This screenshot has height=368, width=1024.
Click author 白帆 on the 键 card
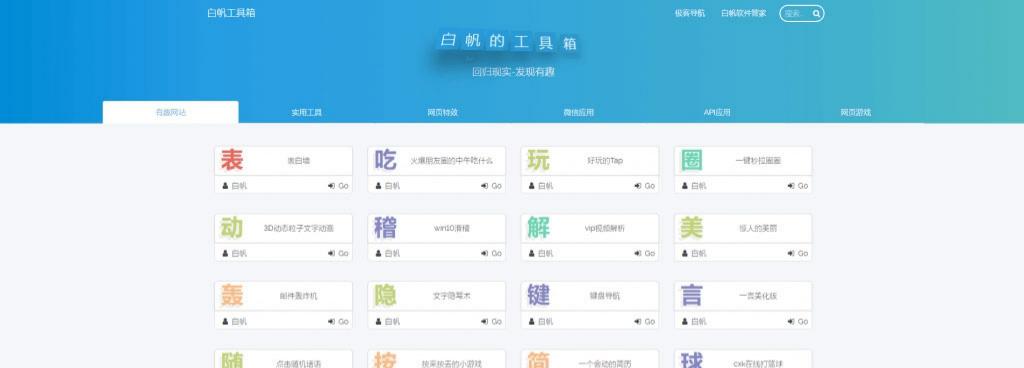pos(541,321)
